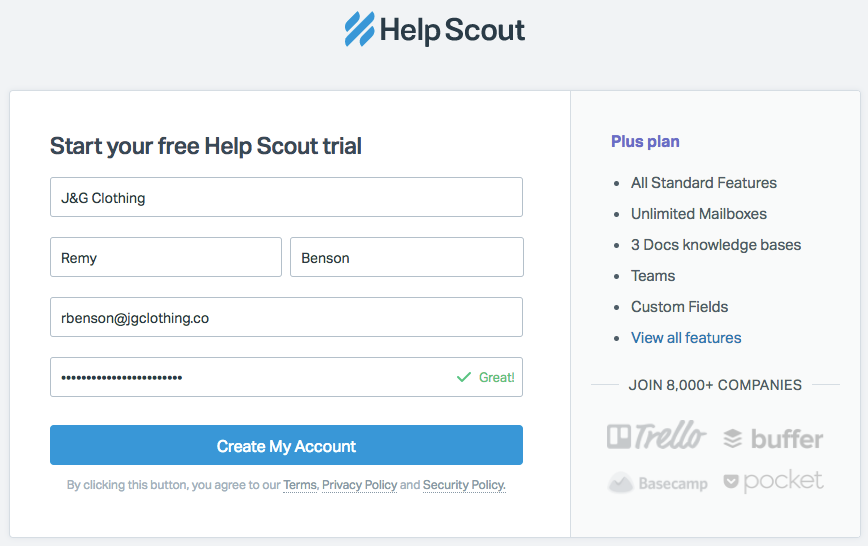Open the Security Policy link

[464, 485]
